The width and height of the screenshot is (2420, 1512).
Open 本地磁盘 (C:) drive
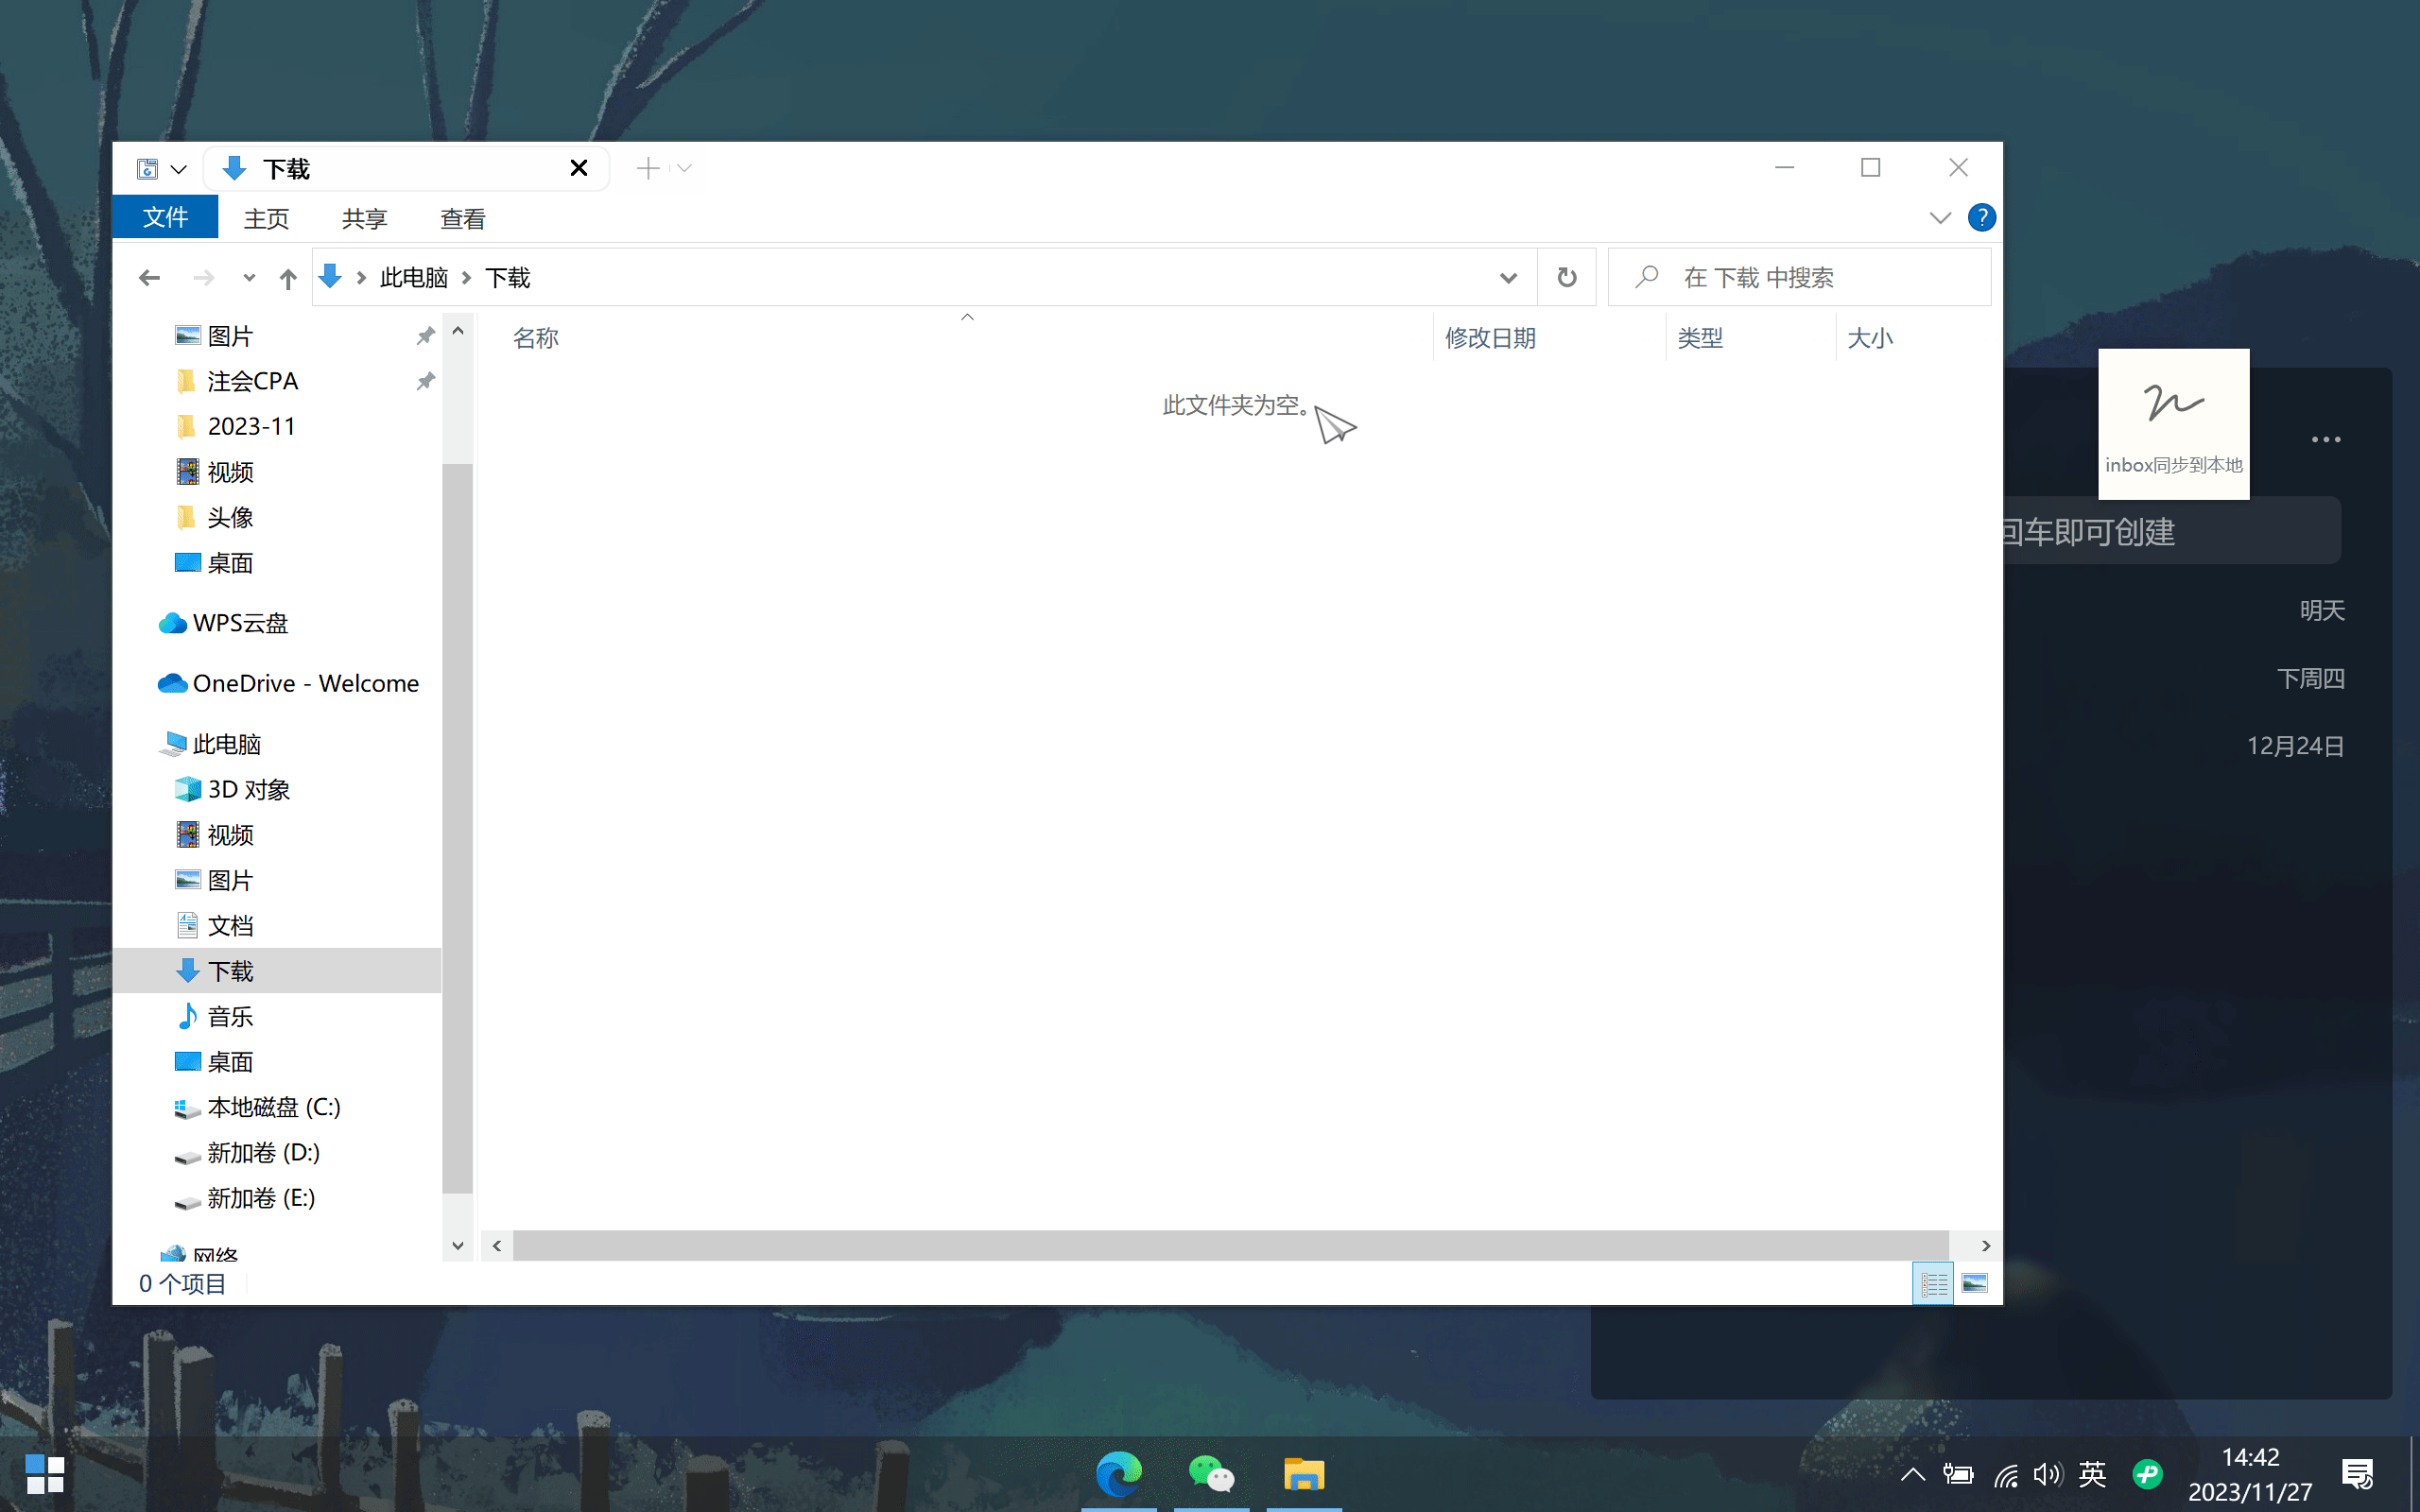[273, 1107]
